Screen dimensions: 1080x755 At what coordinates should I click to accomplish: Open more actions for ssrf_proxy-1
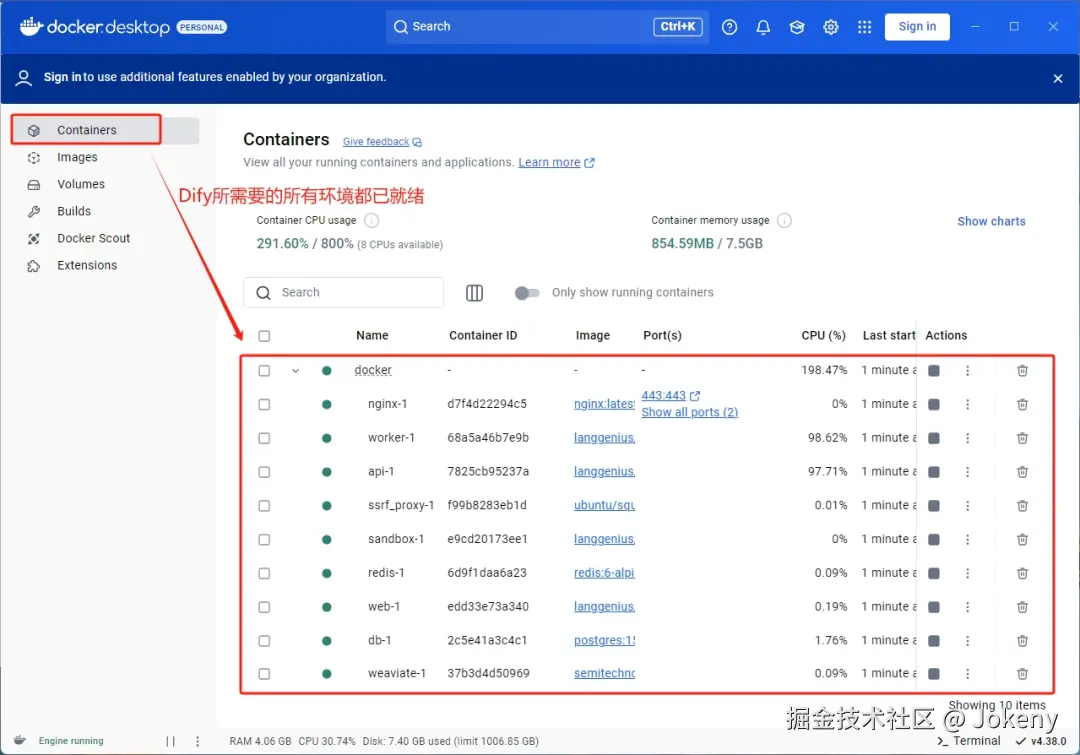point(968,506)
